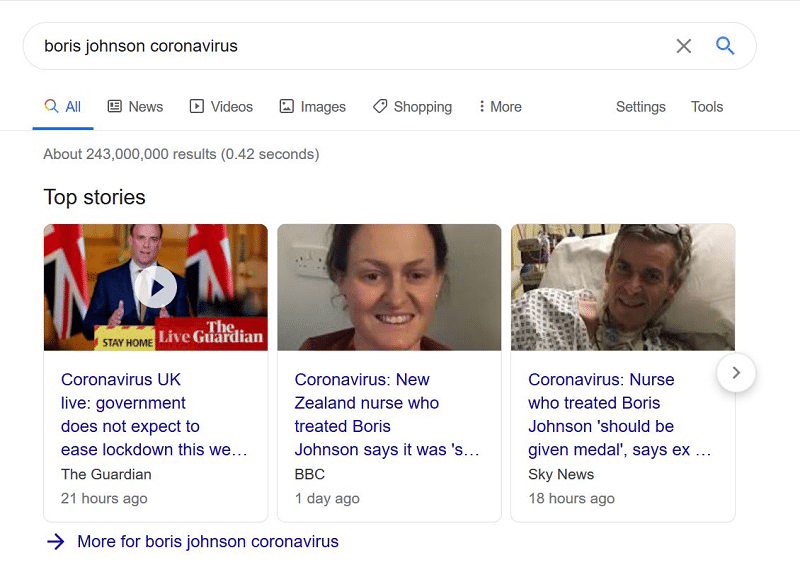
Task: Click the blue magnifier search icon
Action: [725, 46]
